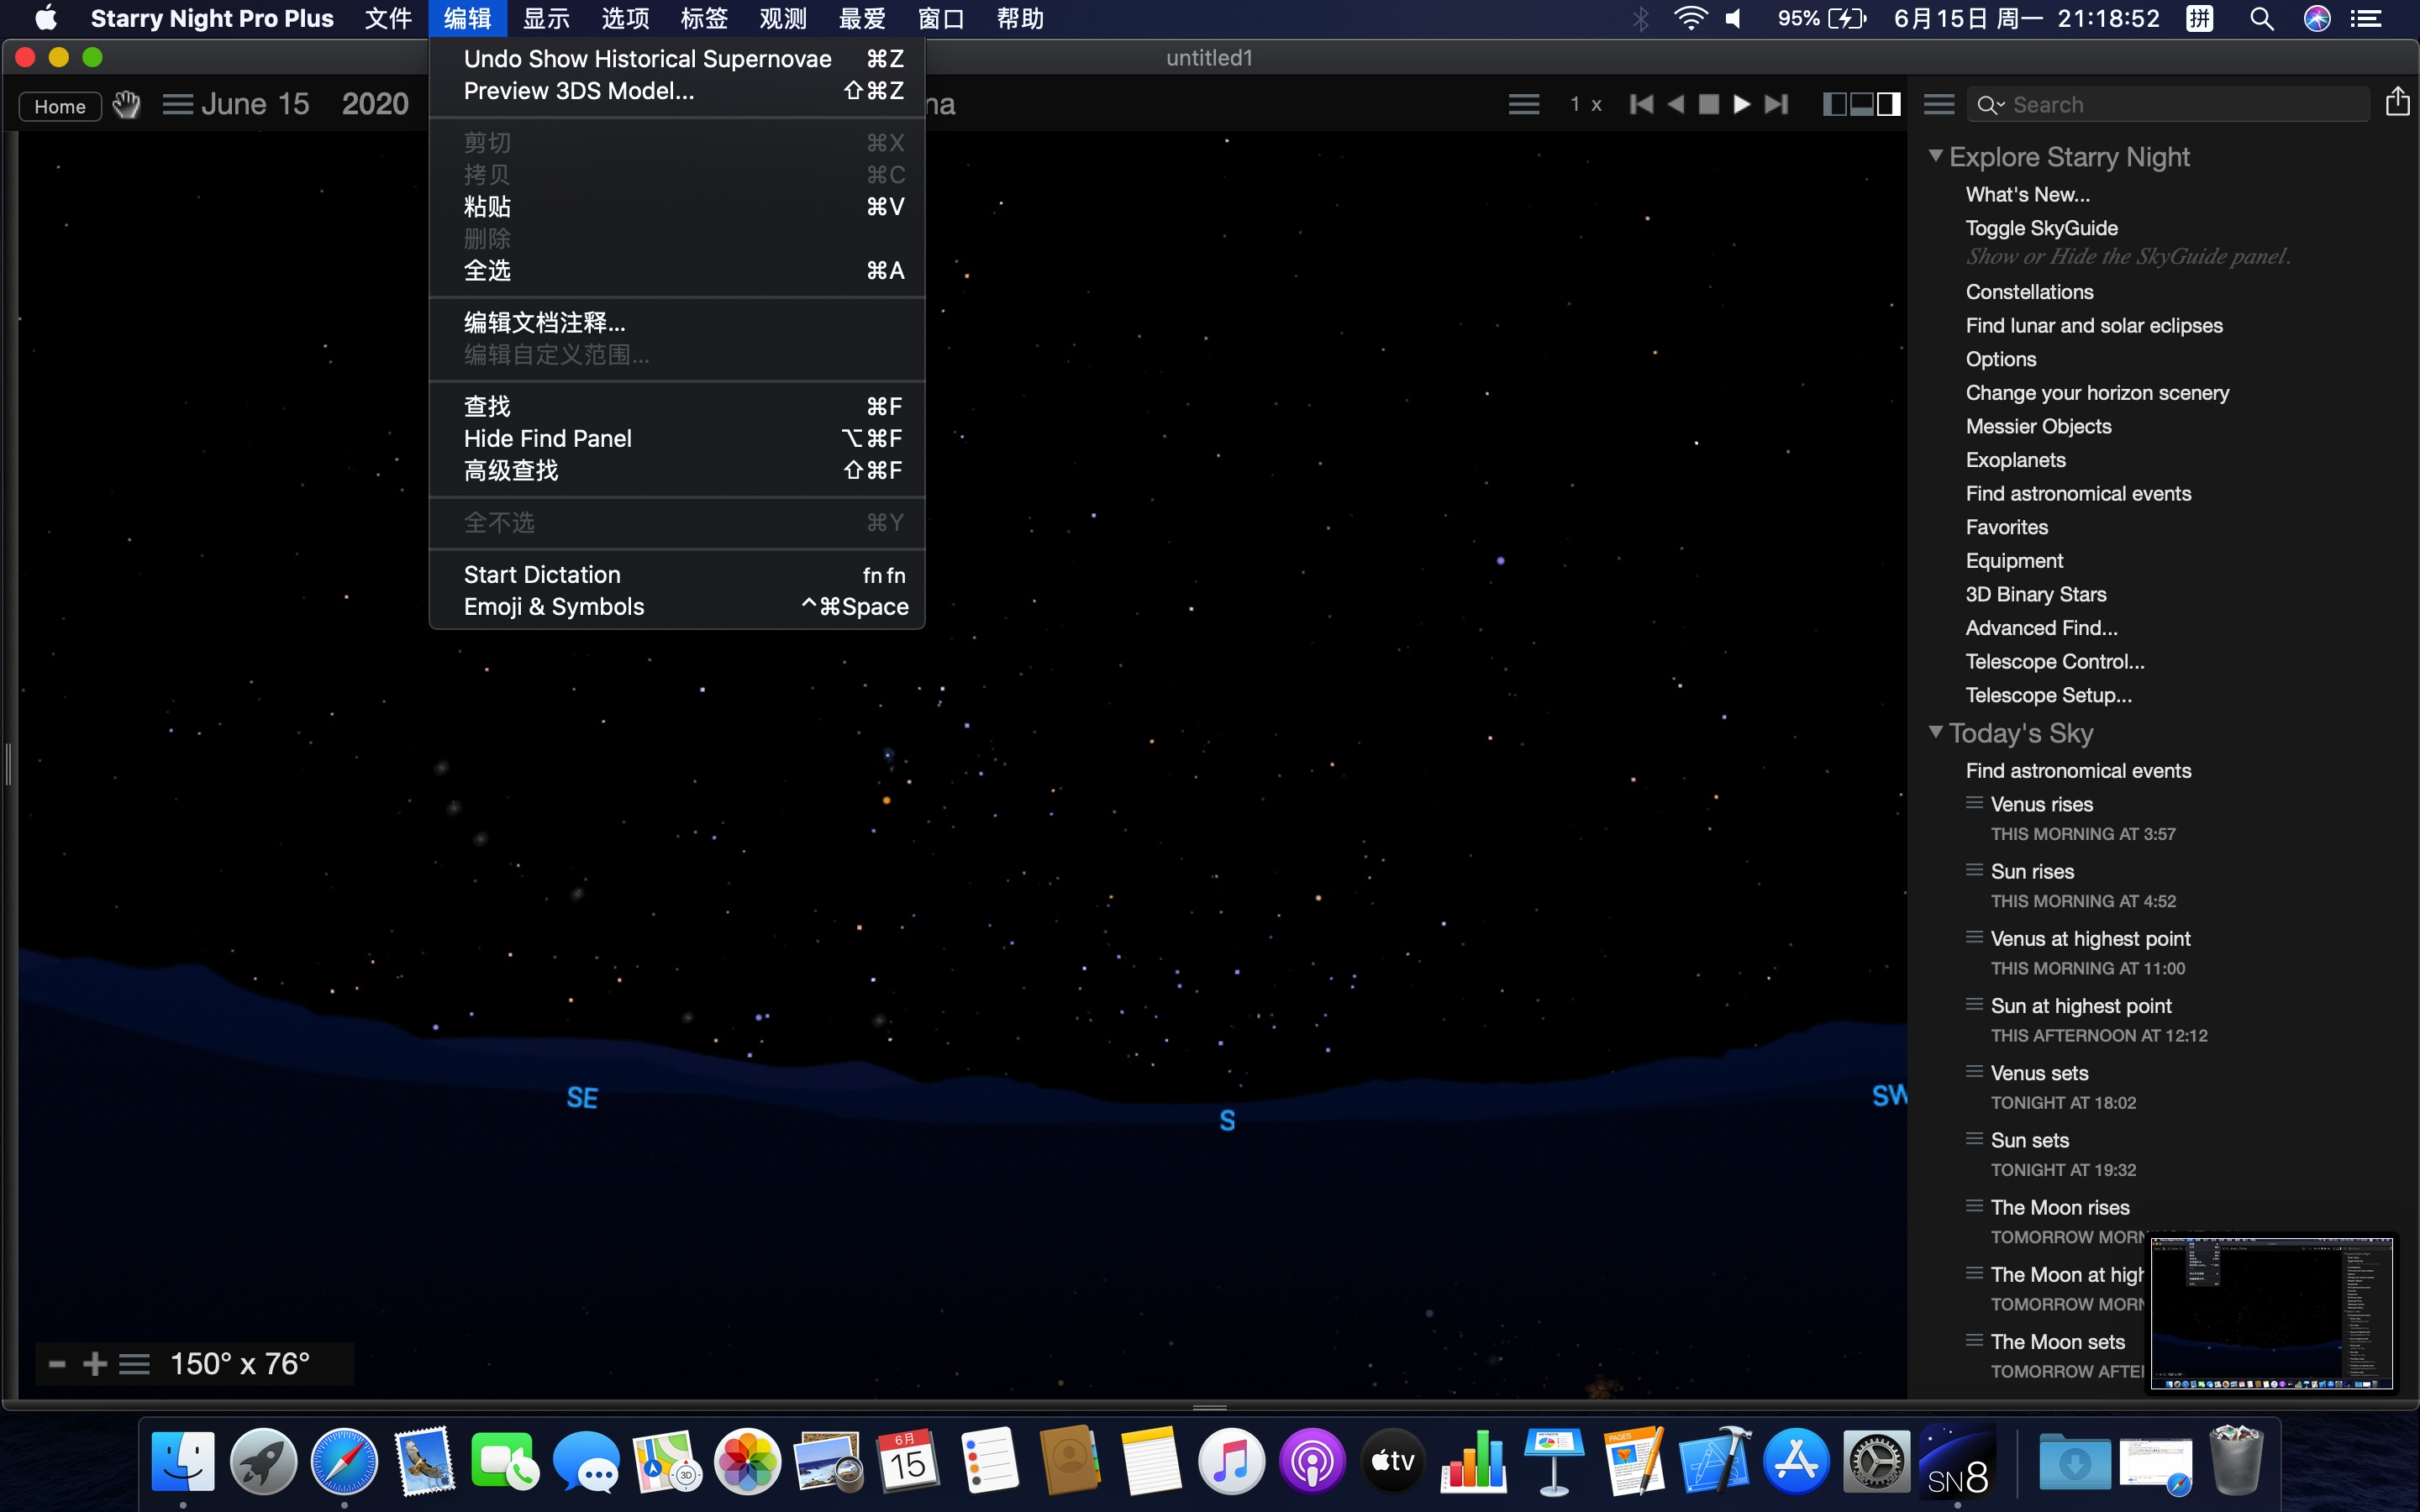The height and width of the screenshot is (1512, 2420).
Task: Toggle the left side pane layout
Action: (x=1835, y=104)
